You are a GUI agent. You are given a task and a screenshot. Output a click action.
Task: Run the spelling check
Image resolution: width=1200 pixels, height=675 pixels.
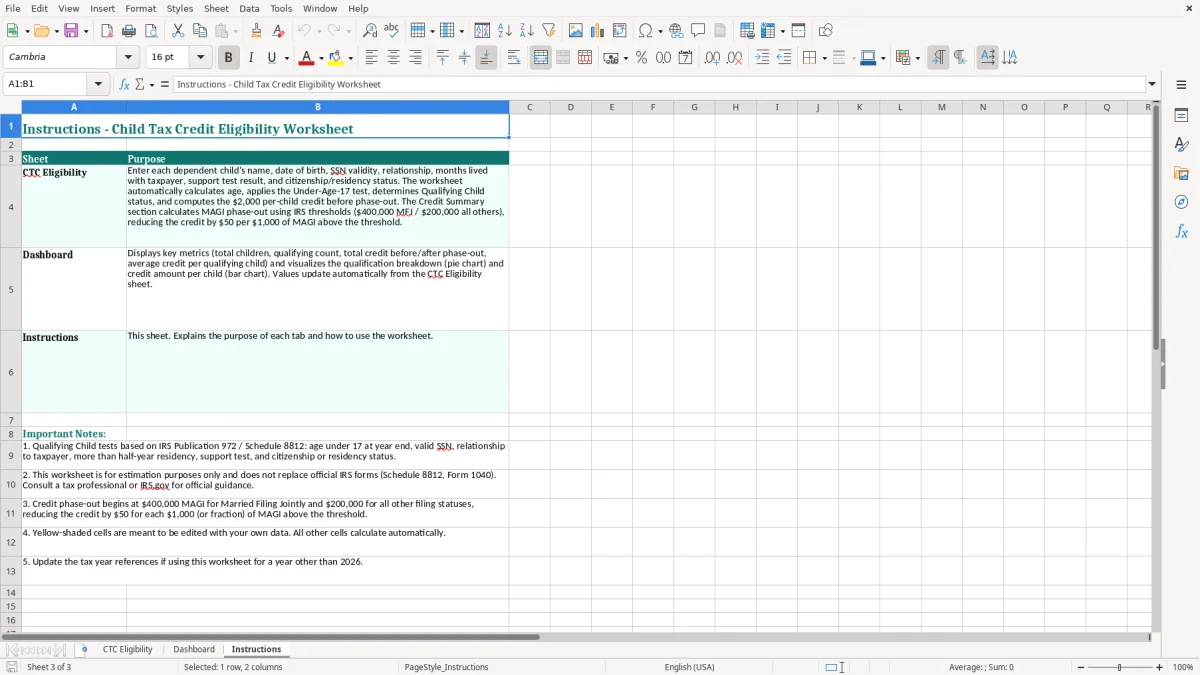[x=392, y=31]
